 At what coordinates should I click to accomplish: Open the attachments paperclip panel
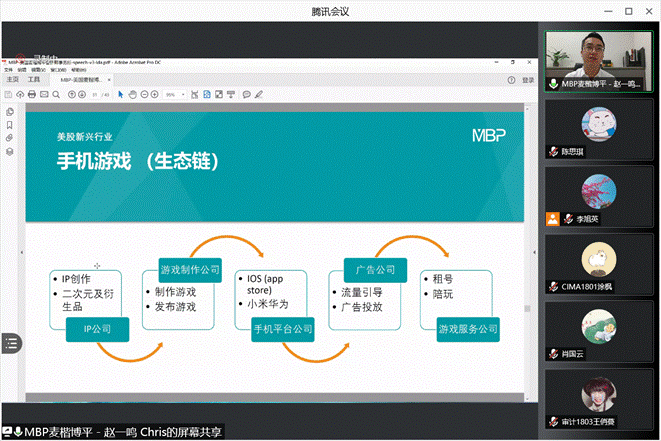pos(9,138)
